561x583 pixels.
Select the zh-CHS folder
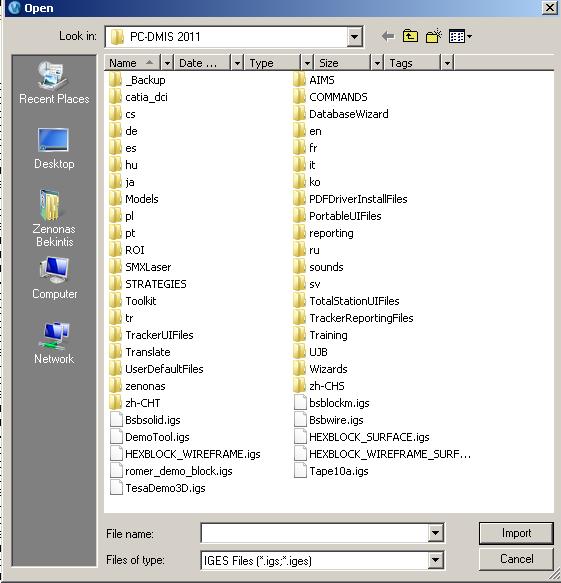[x=319, y=386]
